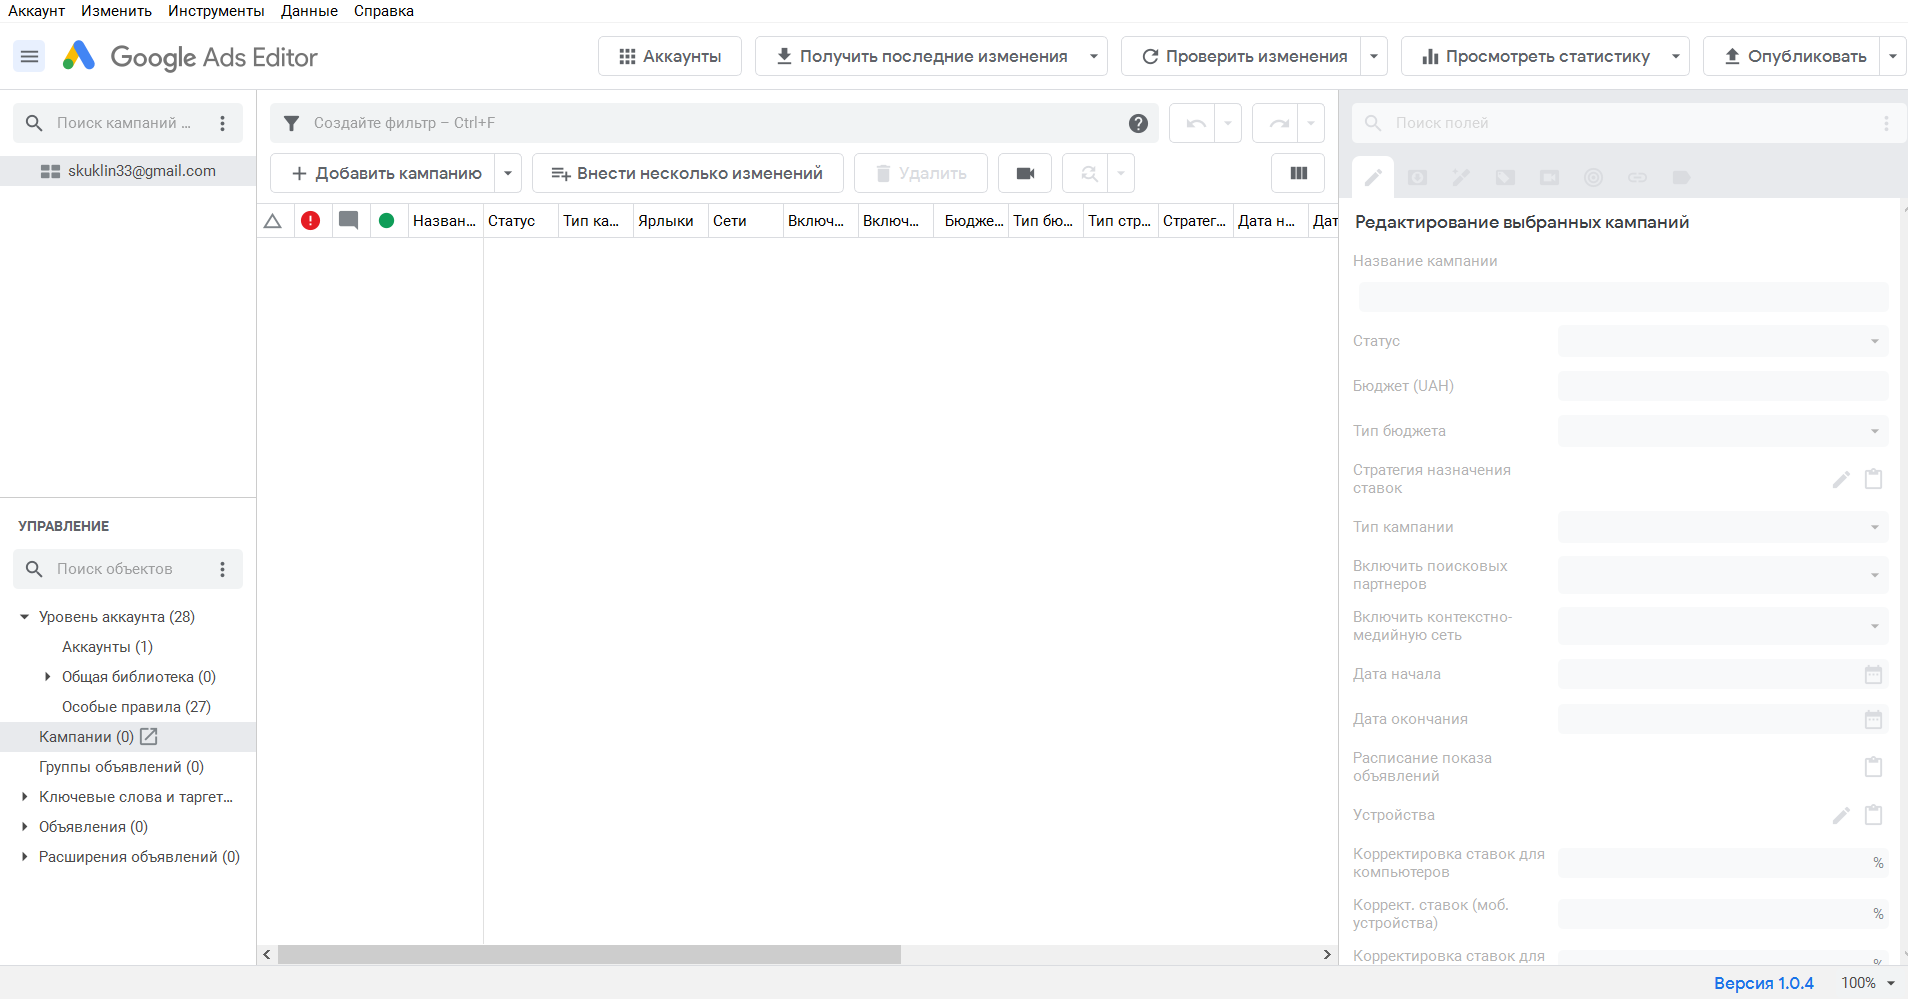Click Просмотреть статистику button
The height and width of the screenshot is (999, 1908).
pyautogui.click(x=1534, y=57)
